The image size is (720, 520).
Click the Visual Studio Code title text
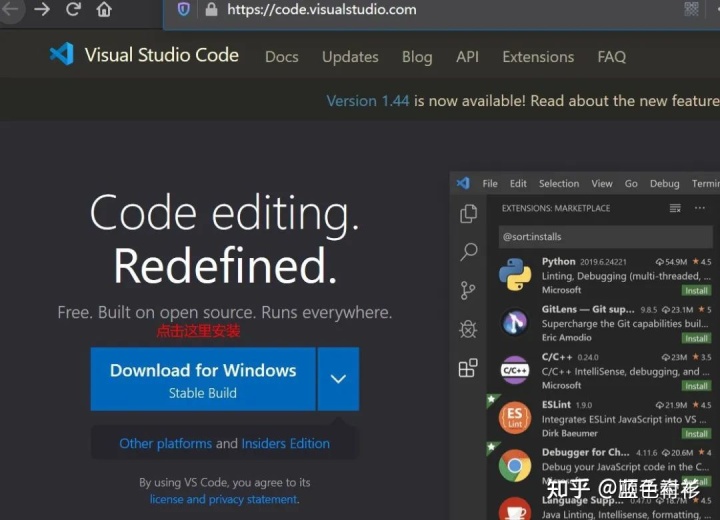pyautogui.click(x=161, y=55)
